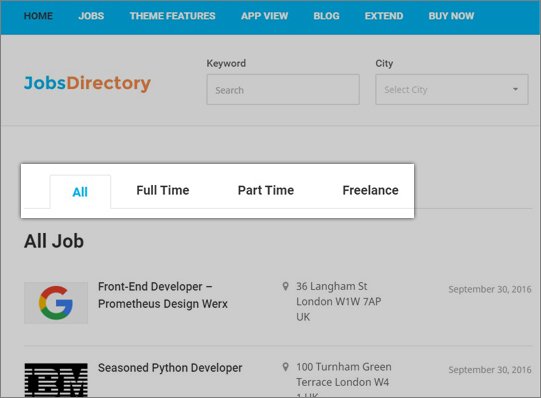
Task: Click the date on the Seasoned Python Developer row
Action: 490,370
